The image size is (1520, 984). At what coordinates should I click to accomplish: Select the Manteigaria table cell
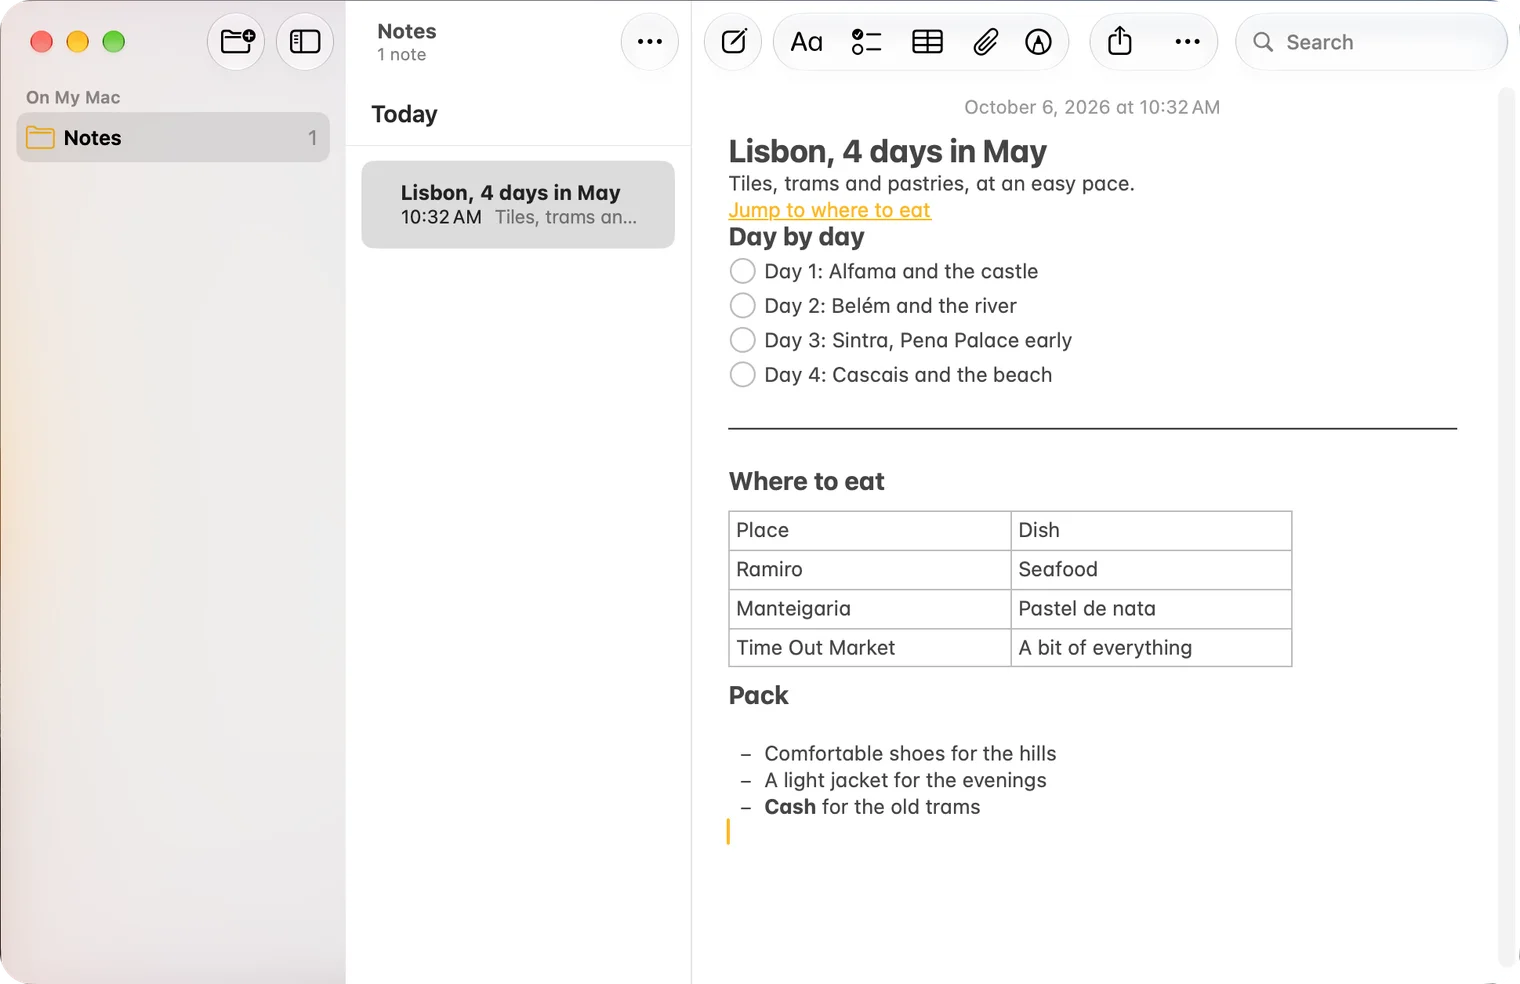(x=869, y=608)
